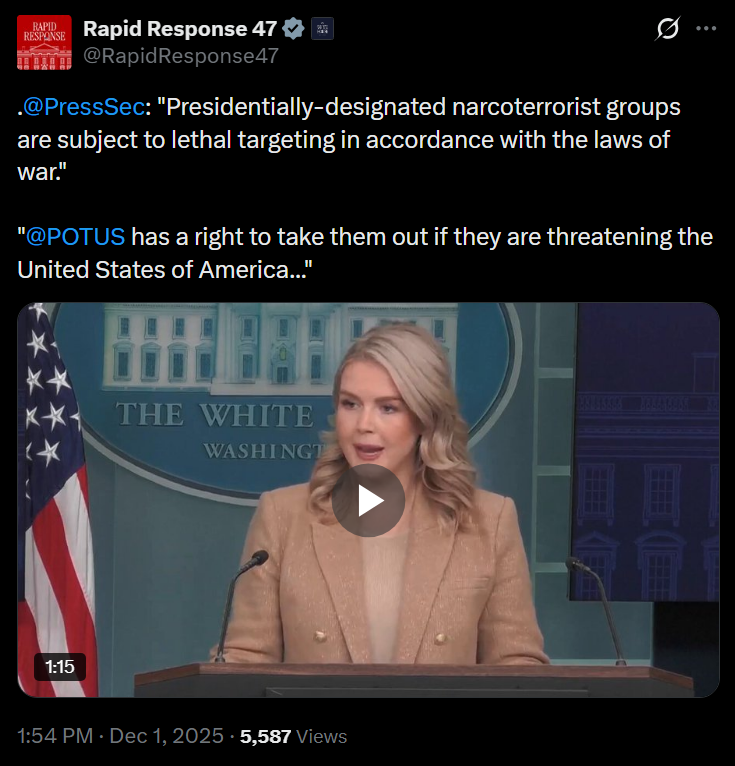Open the 1:54 PM post time link
Screen dimensions: 735x766
pos(55,736)
